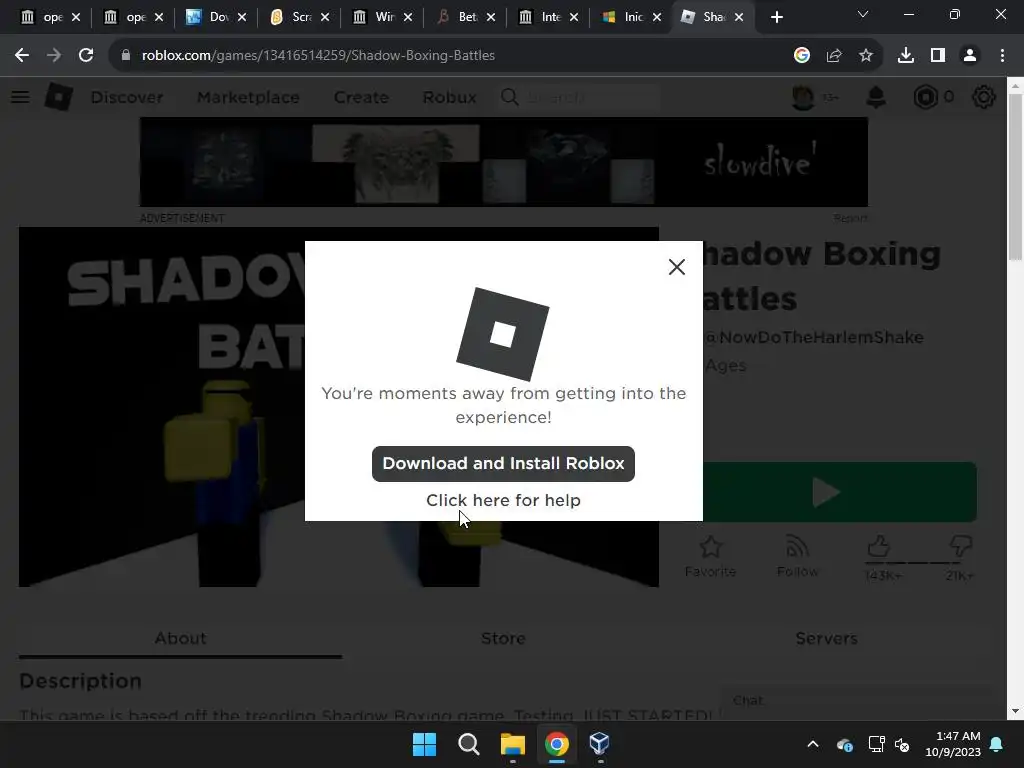The image size is (1024, 768).
Task: Open a new browser tab
Action: (x=776, y=17)
